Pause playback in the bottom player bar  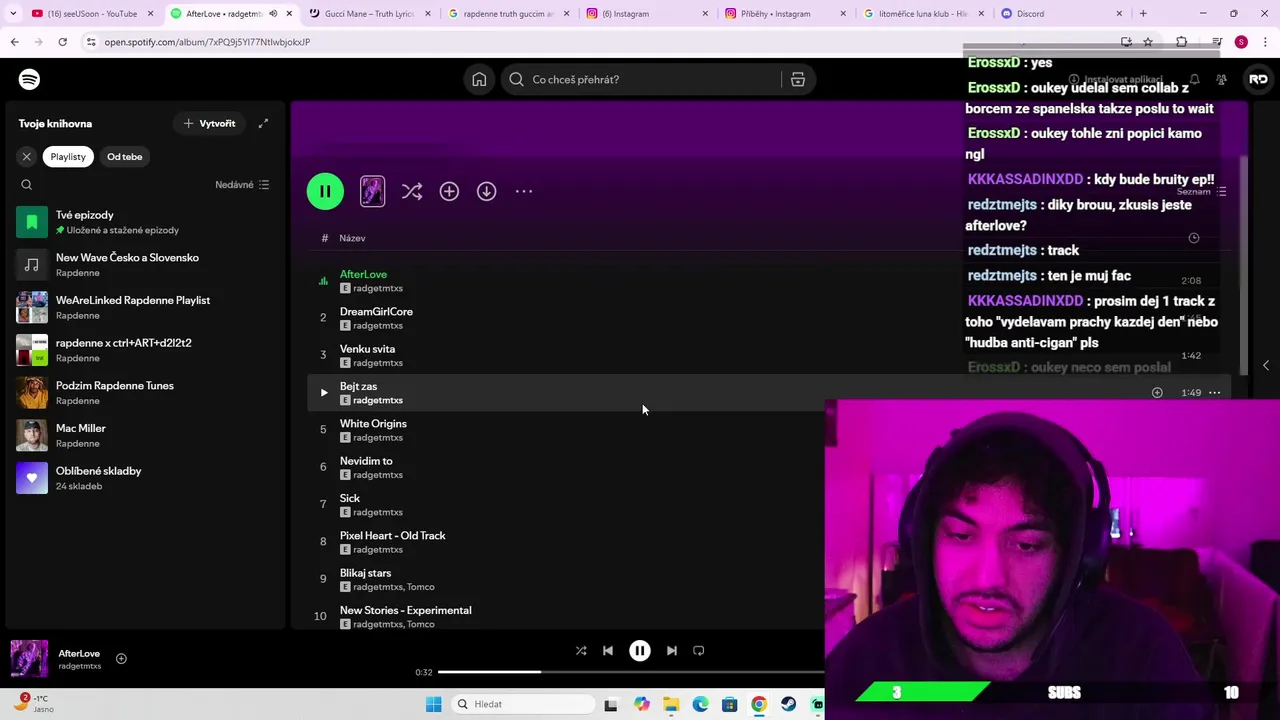[640, 650]
